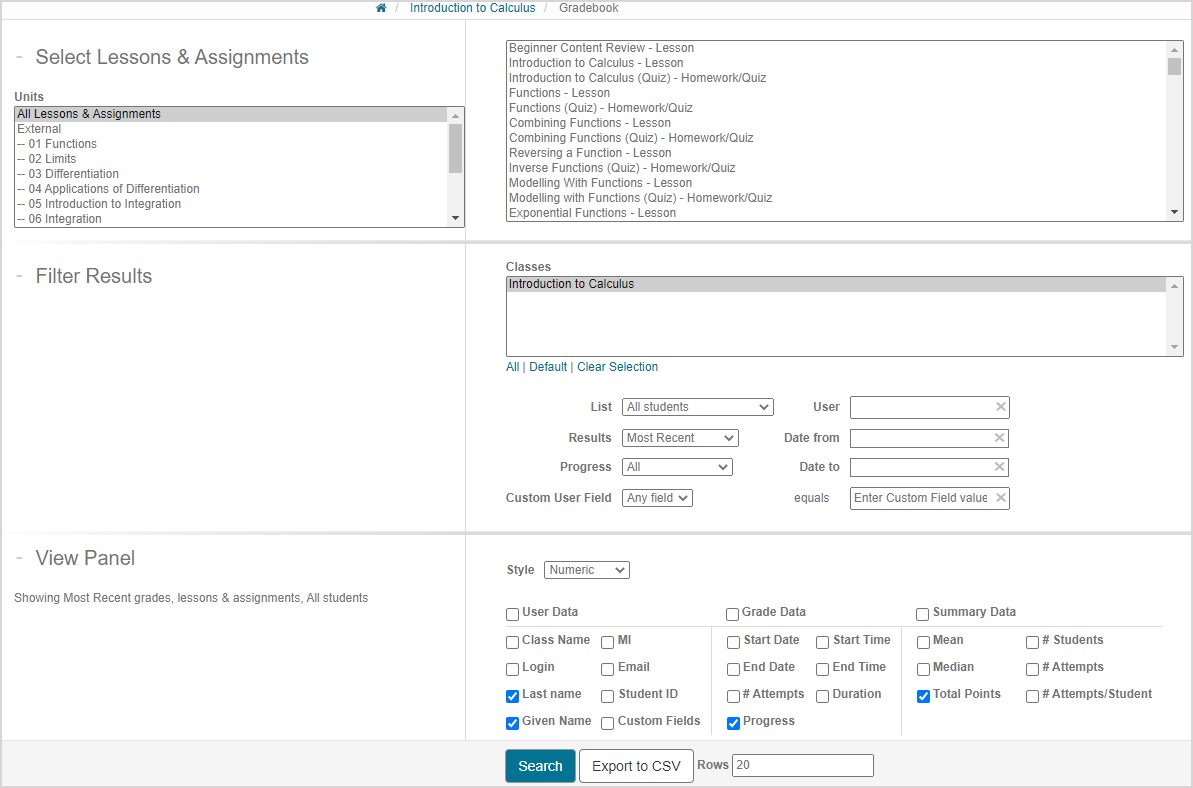Click the Introduction to Calculus breadcrumb link
Image resolution: width=1193 pixels, height=788 pixels.
click(472, 8)
